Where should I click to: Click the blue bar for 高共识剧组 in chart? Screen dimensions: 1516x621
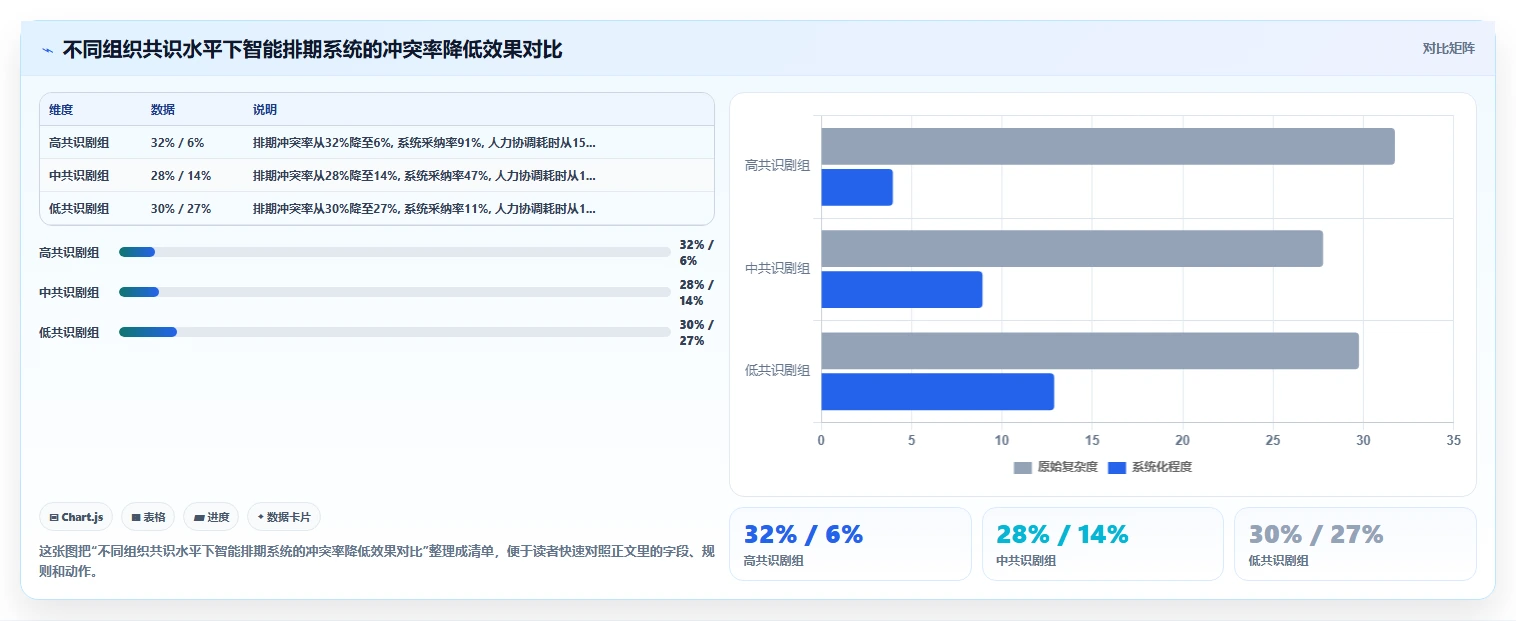tap(857, 188)
